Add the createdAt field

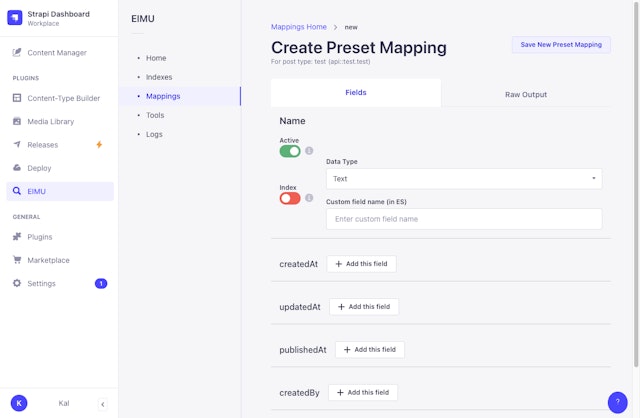361,264
